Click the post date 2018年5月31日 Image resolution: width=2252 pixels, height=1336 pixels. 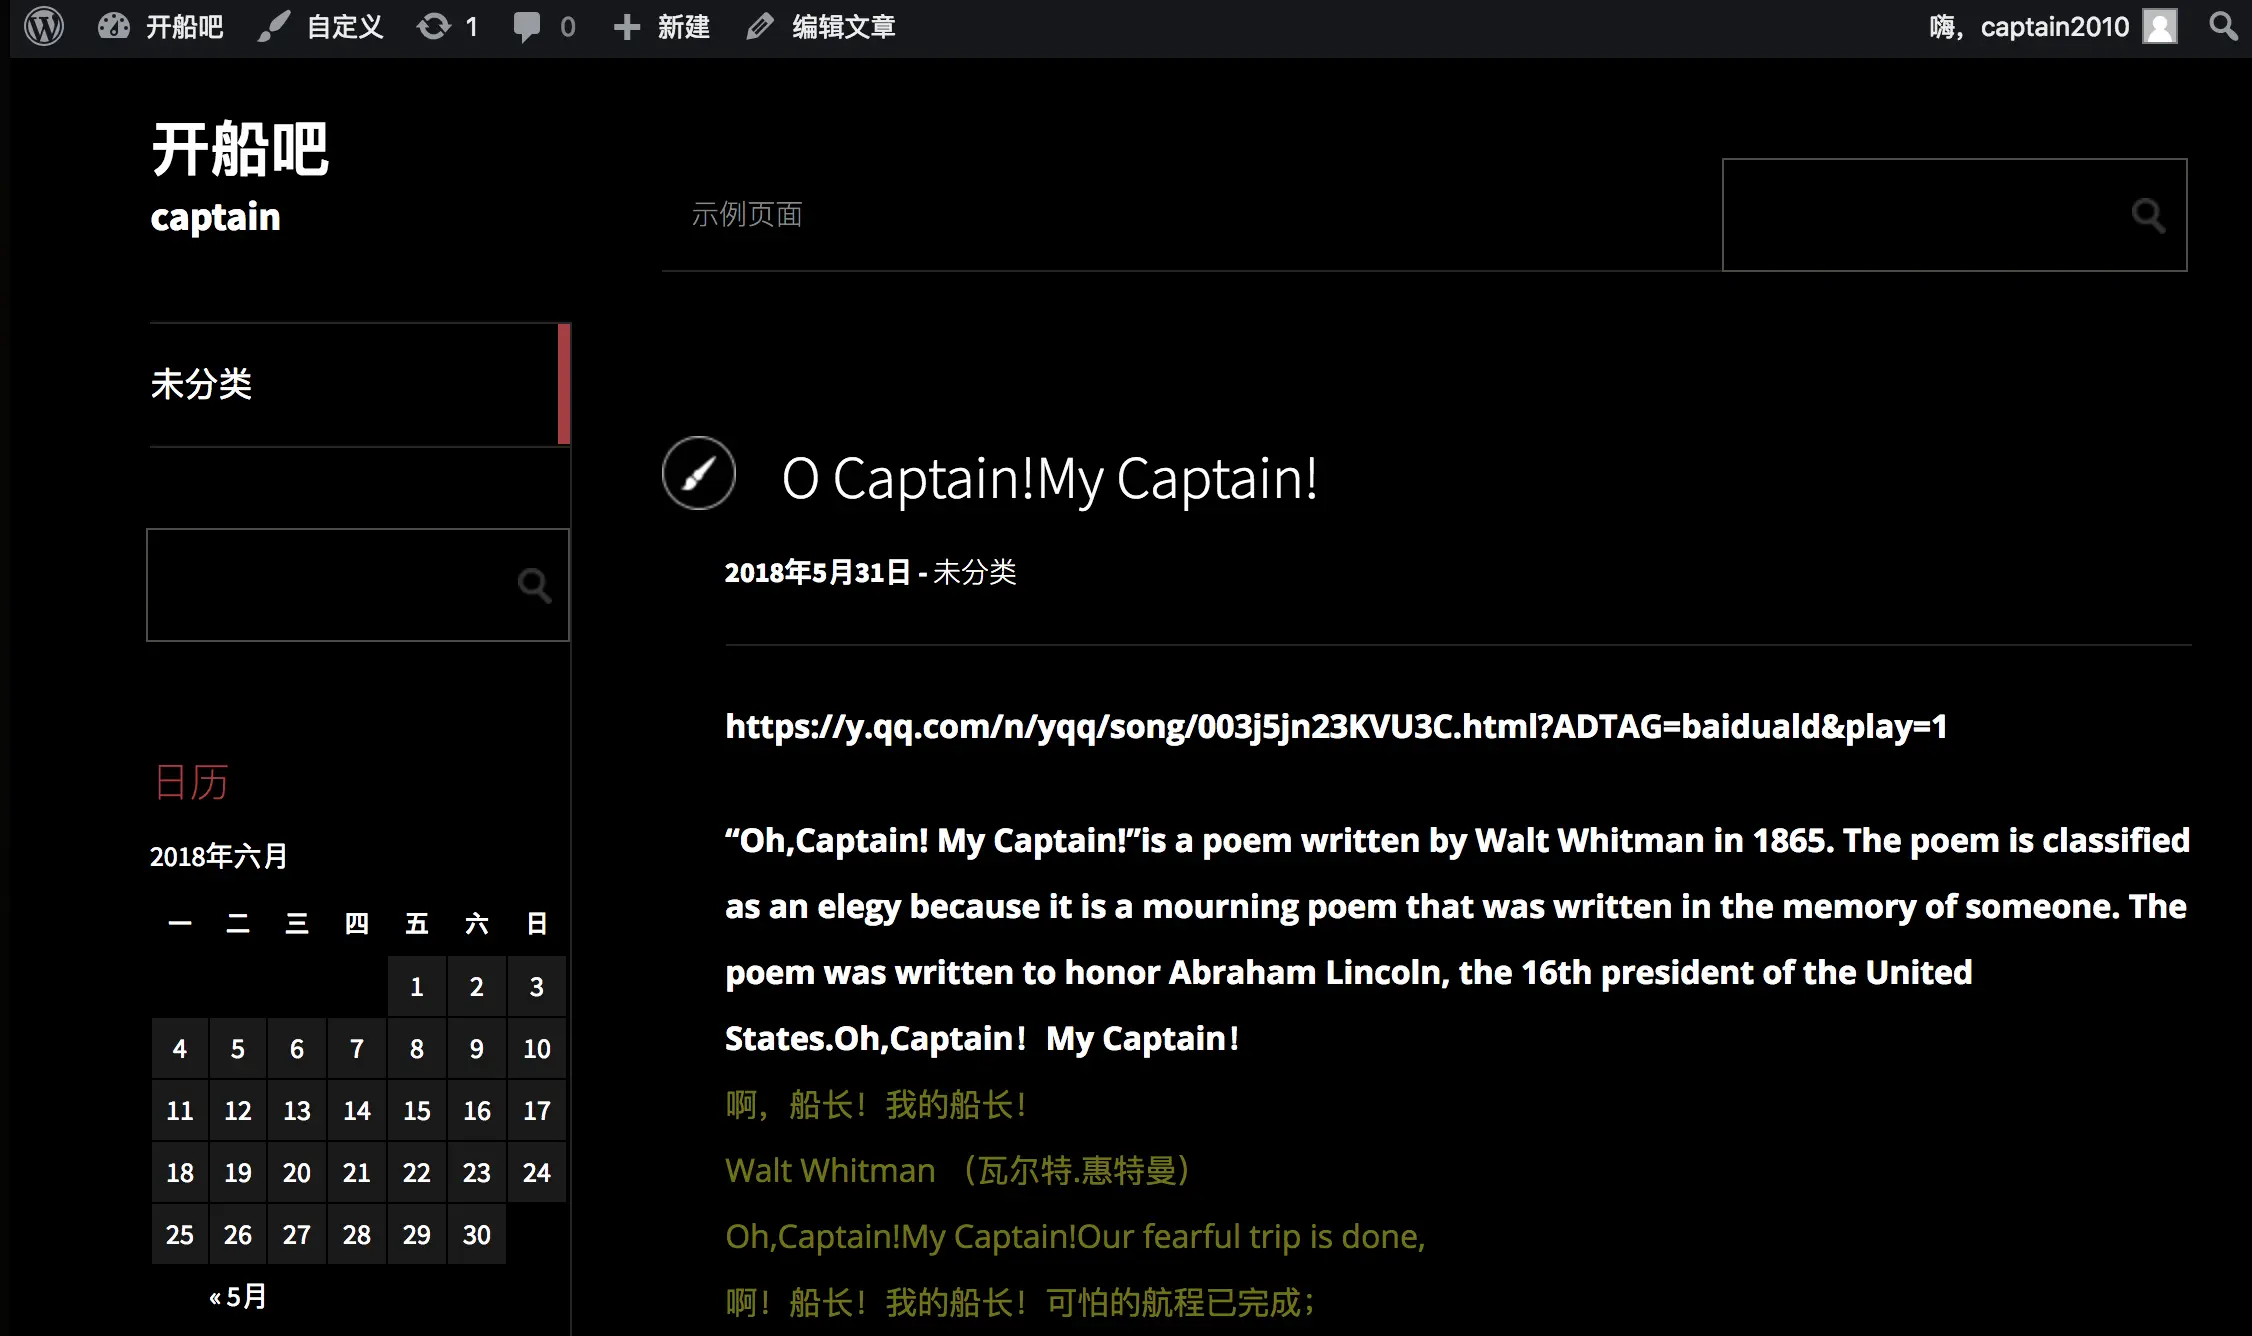(817, 572)
